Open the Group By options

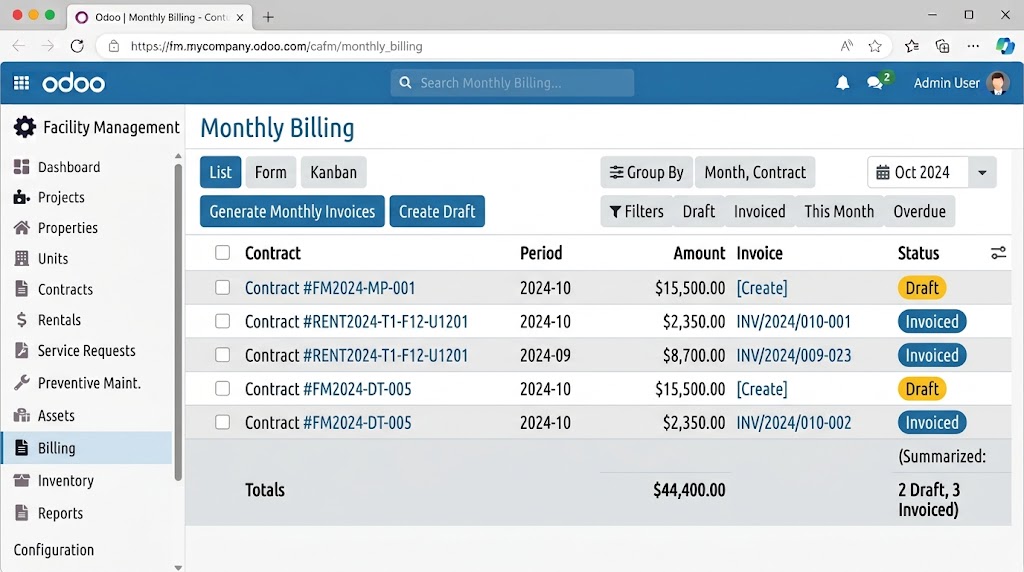click(x=647, y=172)
